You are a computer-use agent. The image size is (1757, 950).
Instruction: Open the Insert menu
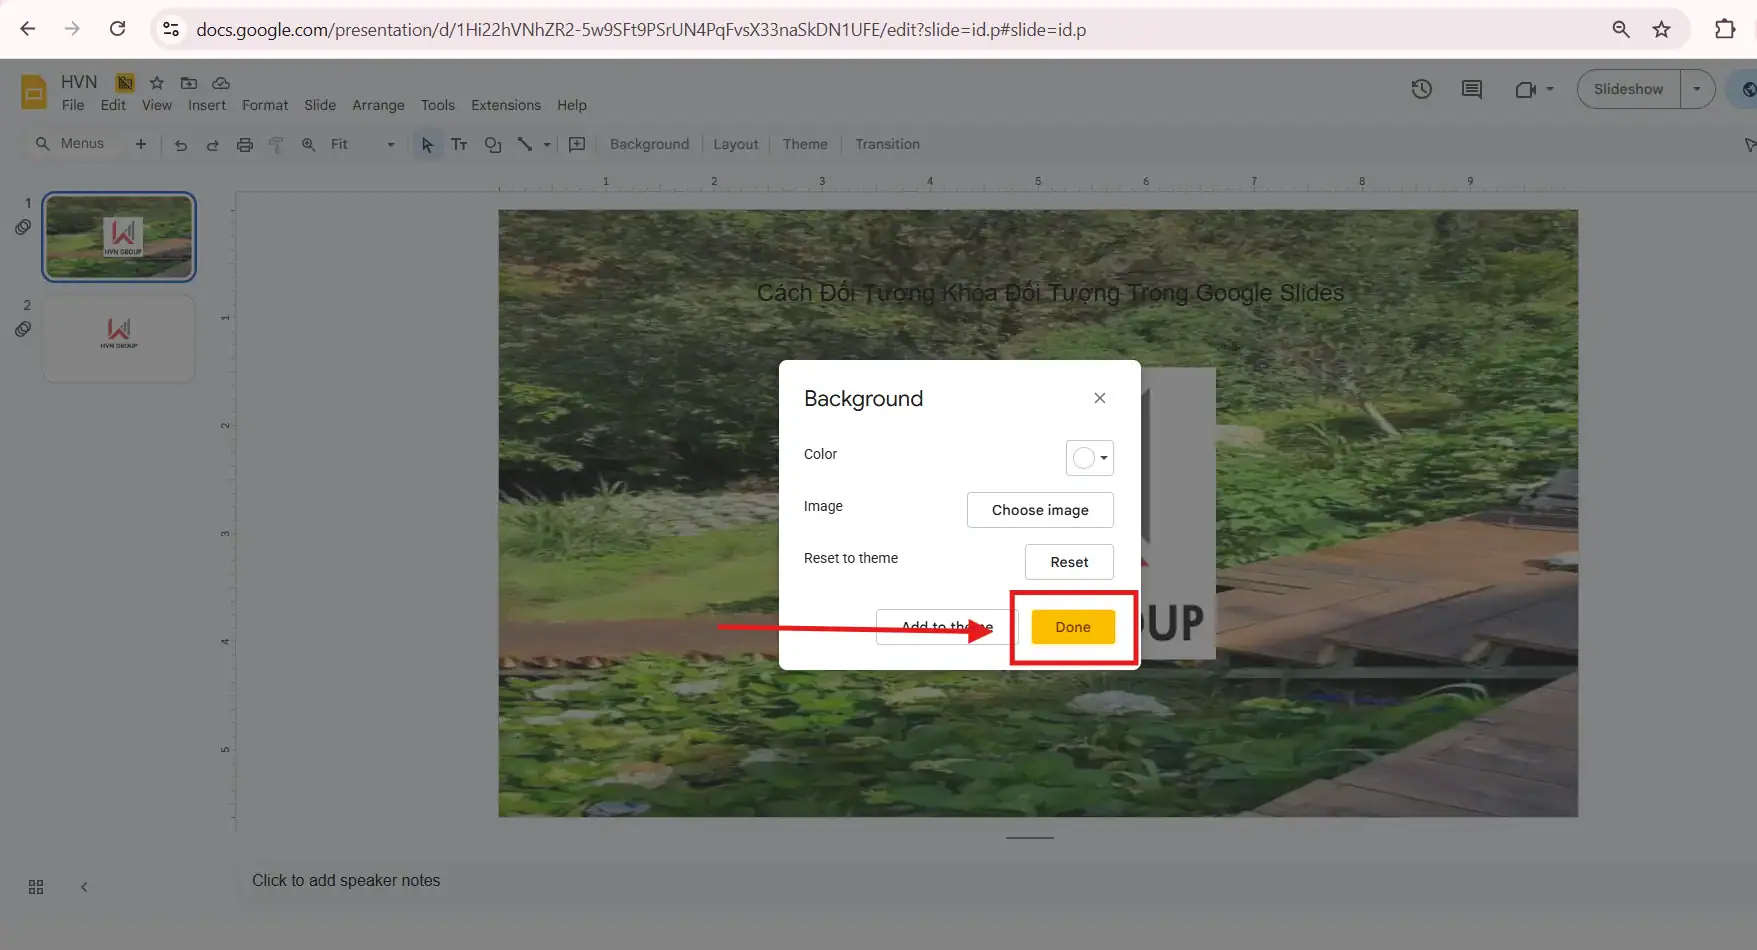tap(207, 105)
